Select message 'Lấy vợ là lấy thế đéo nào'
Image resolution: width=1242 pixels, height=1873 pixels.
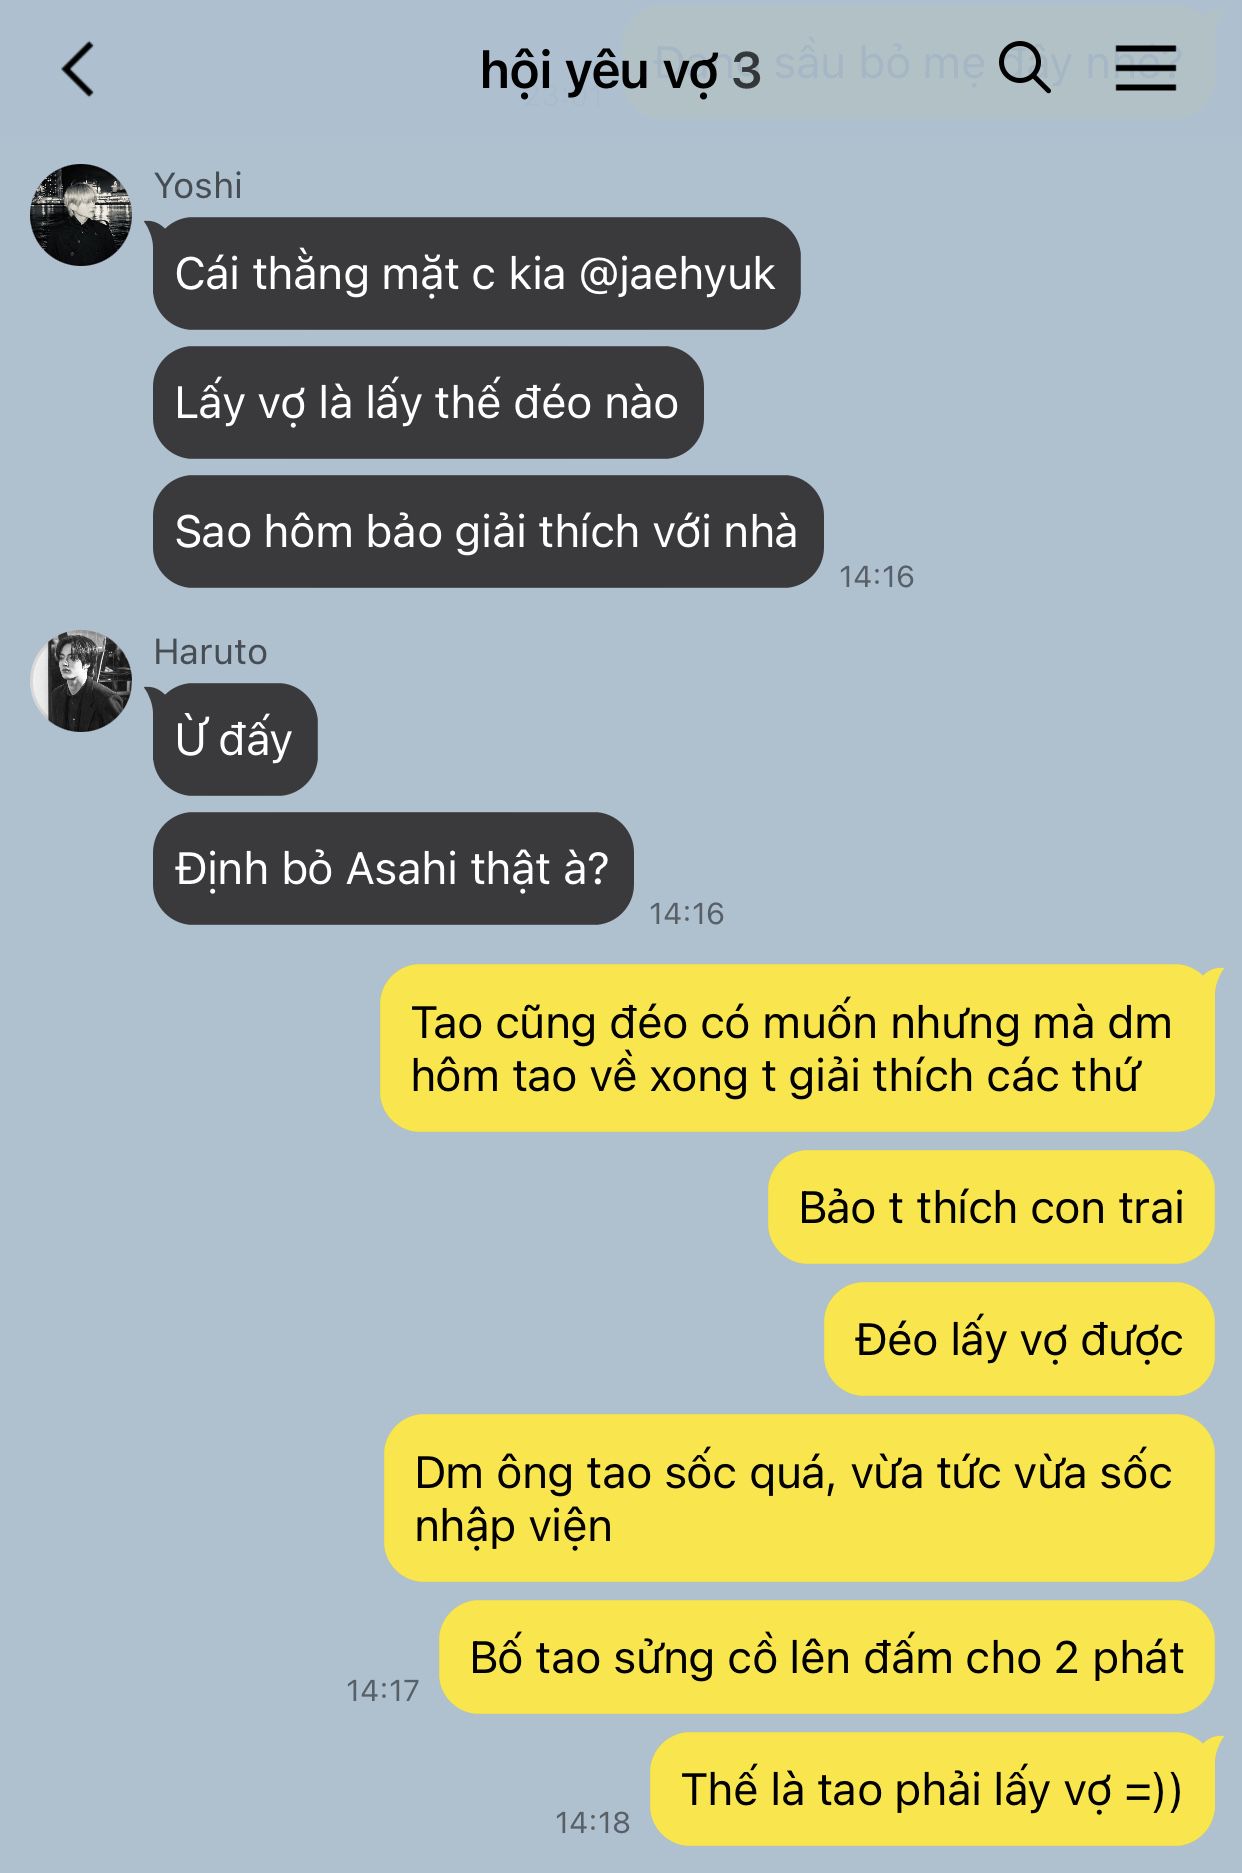428,403
